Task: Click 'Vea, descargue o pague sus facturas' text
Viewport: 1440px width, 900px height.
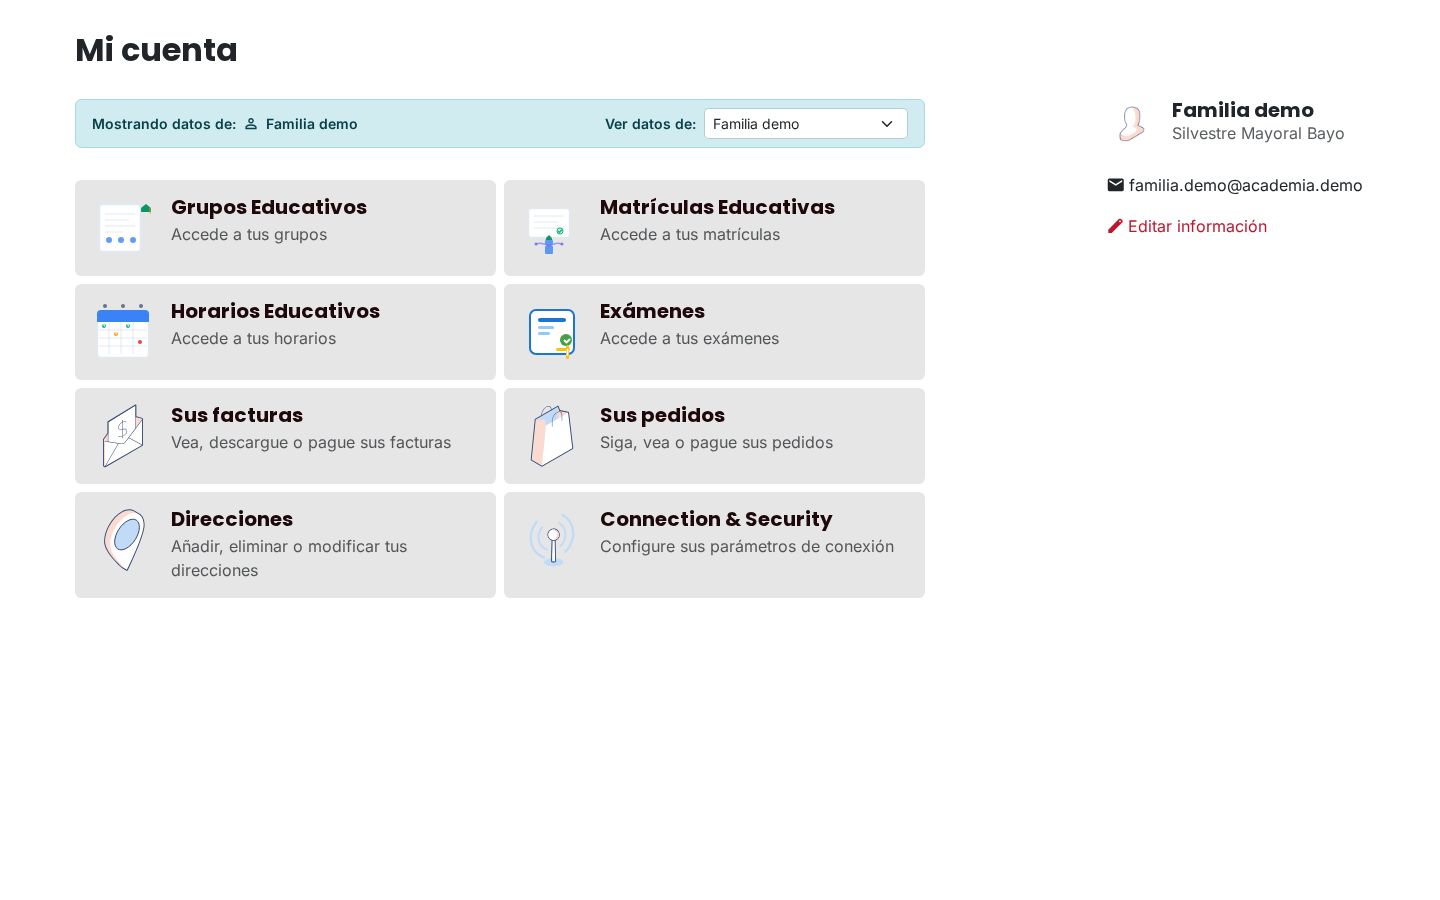Action: 311,442
